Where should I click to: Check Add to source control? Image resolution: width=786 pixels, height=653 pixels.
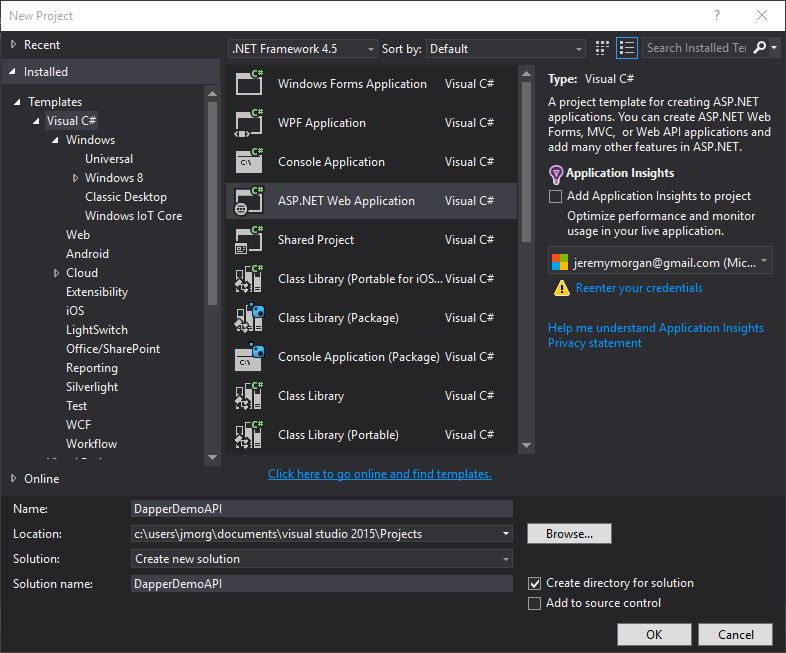tap(534, 603)
